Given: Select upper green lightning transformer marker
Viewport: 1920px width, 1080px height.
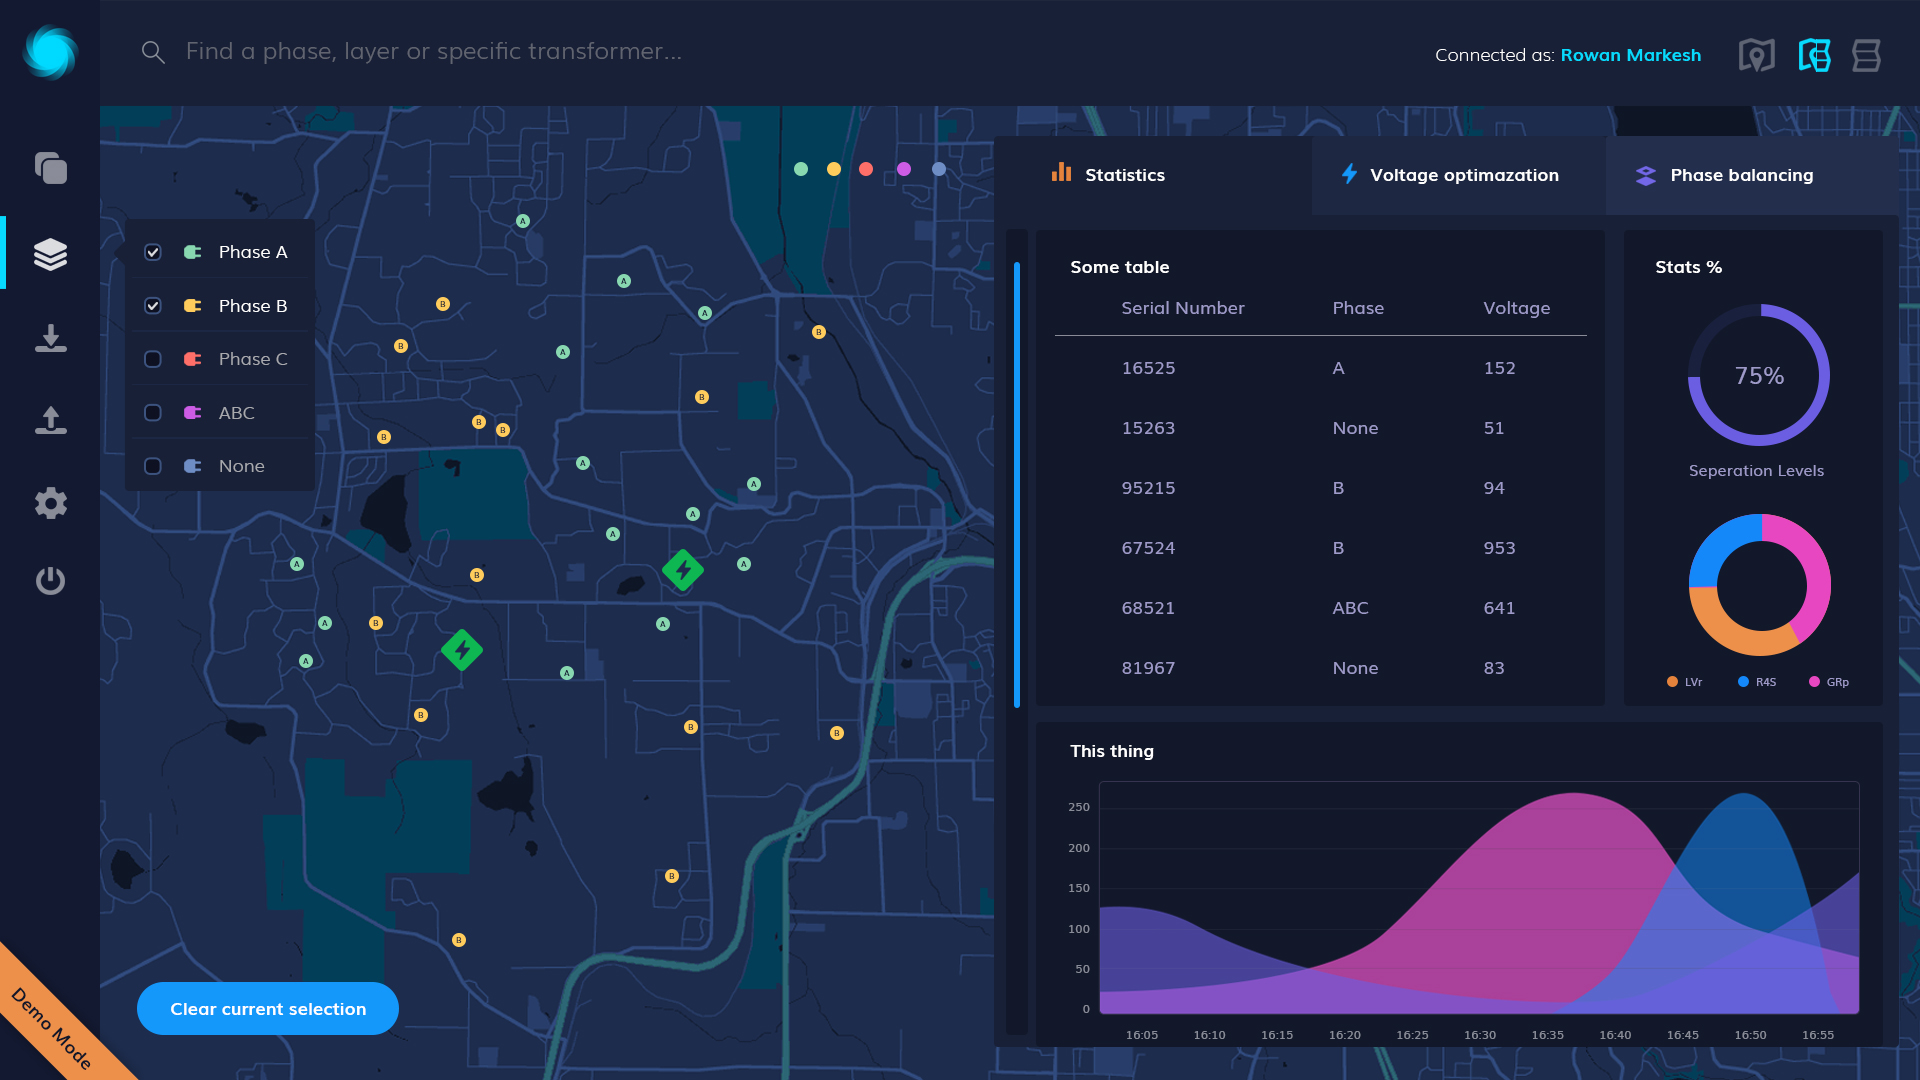Looking at the screenshot, I should click(x=683, y=570).
